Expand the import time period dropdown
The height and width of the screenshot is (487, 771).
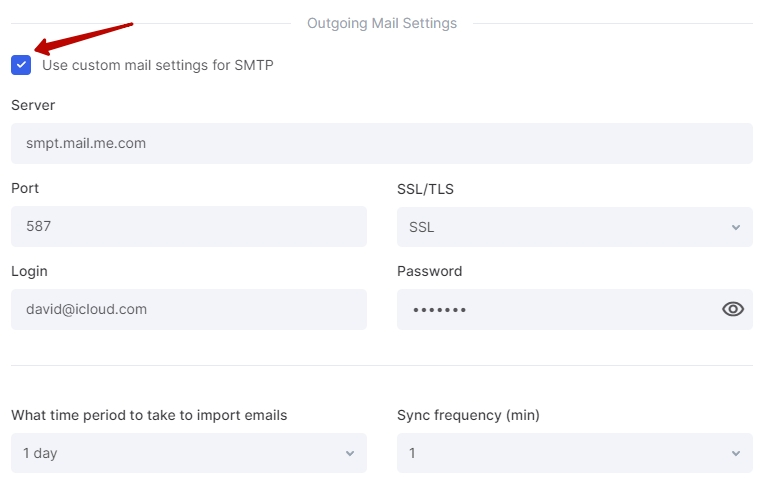click(x=189, y=453)
